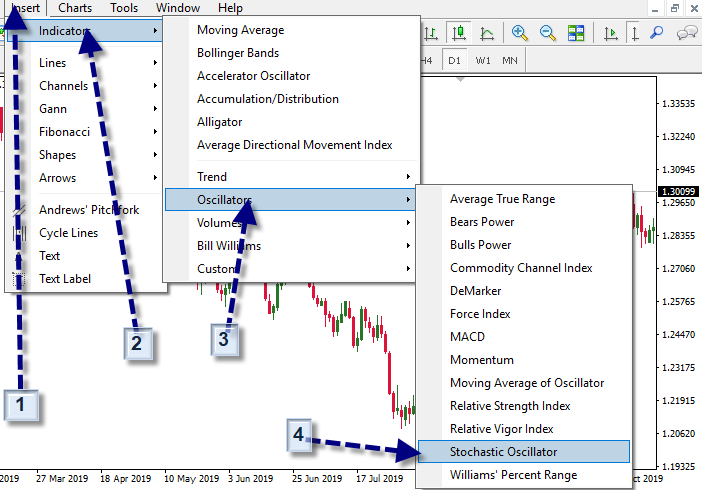Expand the Trend indicators submenu

pyautogui.click(x=290, y=176)
